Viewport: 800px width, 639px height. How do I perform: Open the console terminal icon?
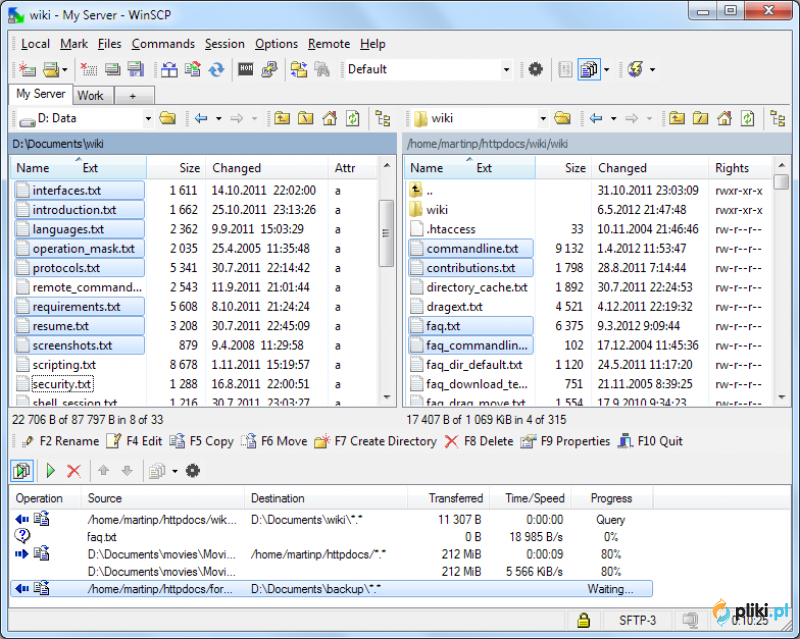pyautogui.click(x=246, y=69)
